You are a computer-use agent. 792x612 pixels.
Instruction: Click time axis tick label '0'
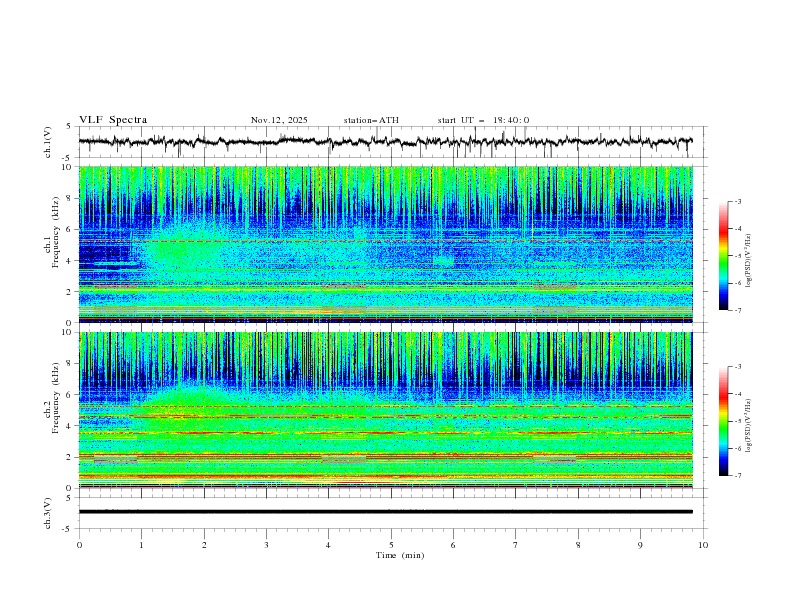(x=79, y=545)
